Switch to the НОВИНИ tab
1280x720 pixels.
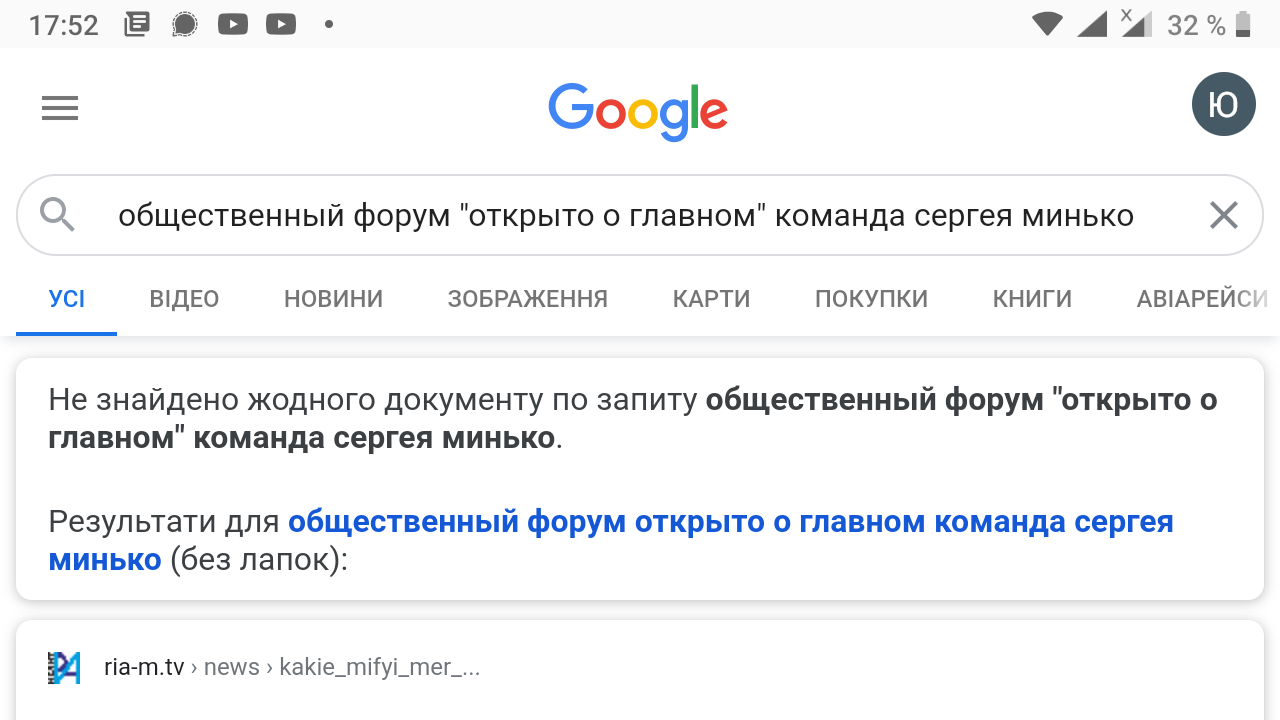tap(333, 298)
